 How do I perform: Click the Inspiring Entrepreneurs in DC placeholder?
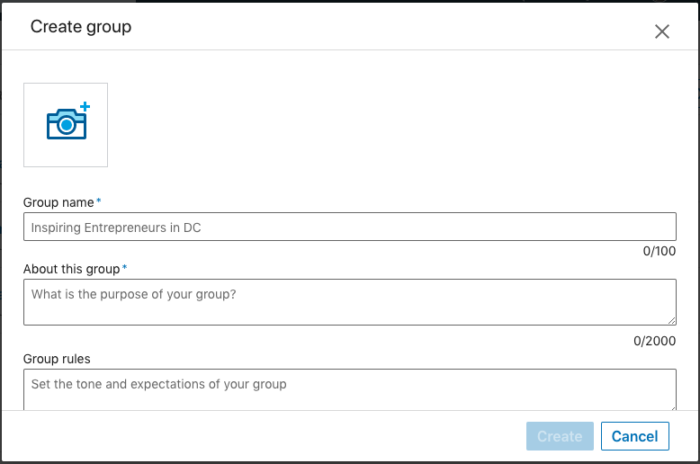point(116,228)
